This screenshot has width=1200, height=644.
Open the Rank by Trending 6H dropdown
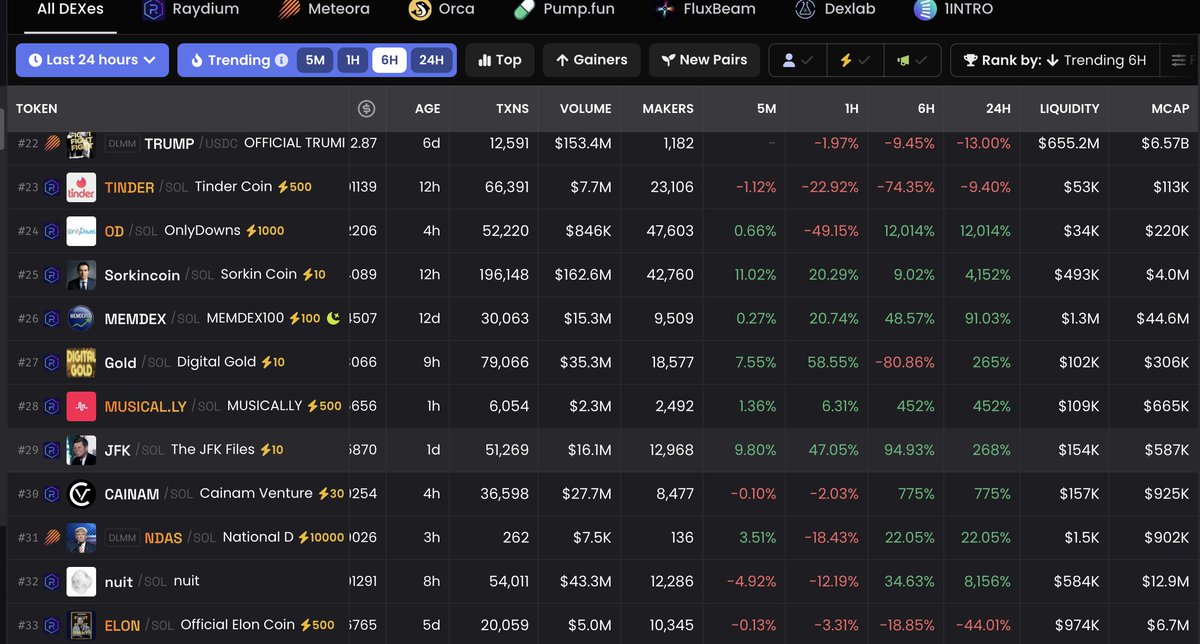[x=1055, y=60]
